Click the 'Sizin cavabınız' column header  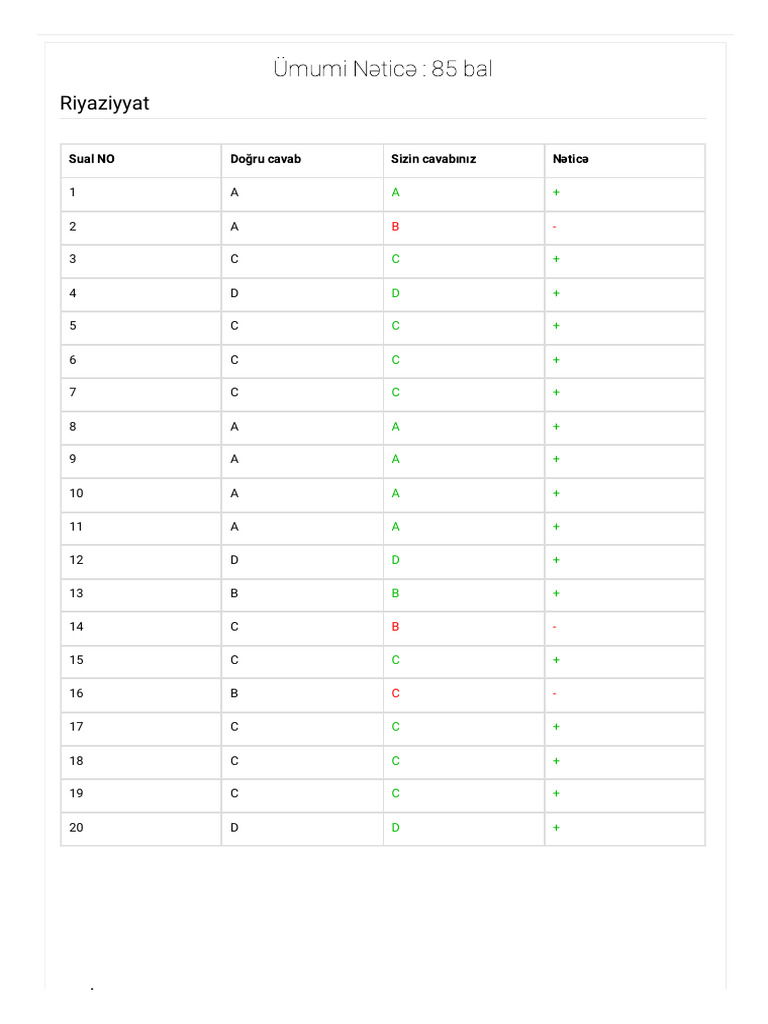pyautogui.click(x=434, y=159)
